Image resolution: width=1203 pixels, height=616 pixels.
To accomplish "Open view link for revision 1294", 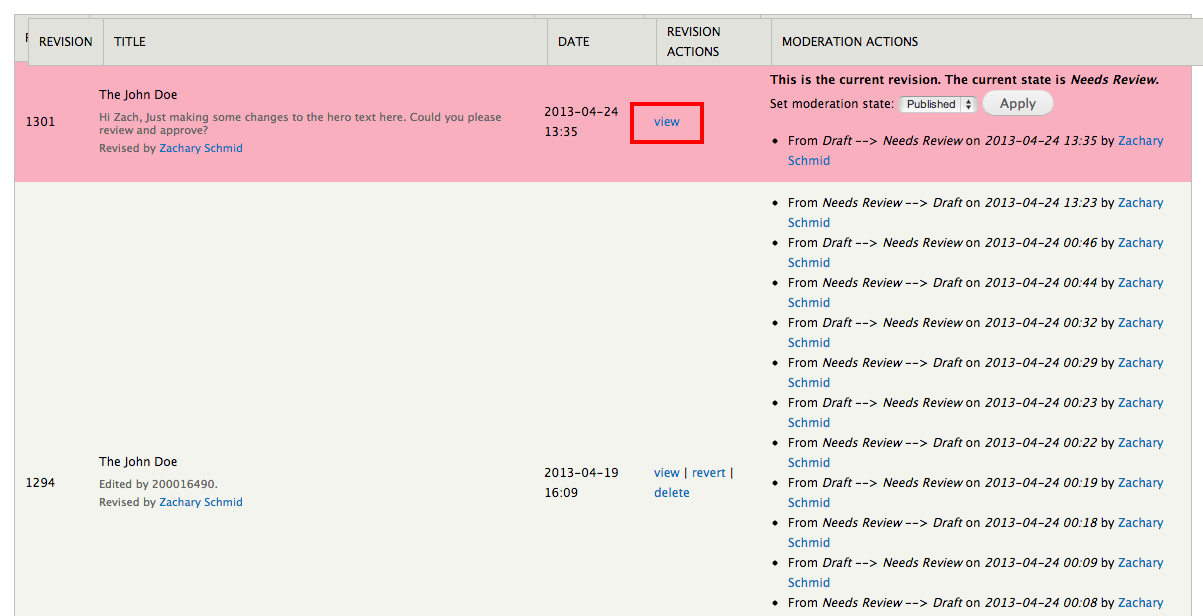I will coord(667,473).
